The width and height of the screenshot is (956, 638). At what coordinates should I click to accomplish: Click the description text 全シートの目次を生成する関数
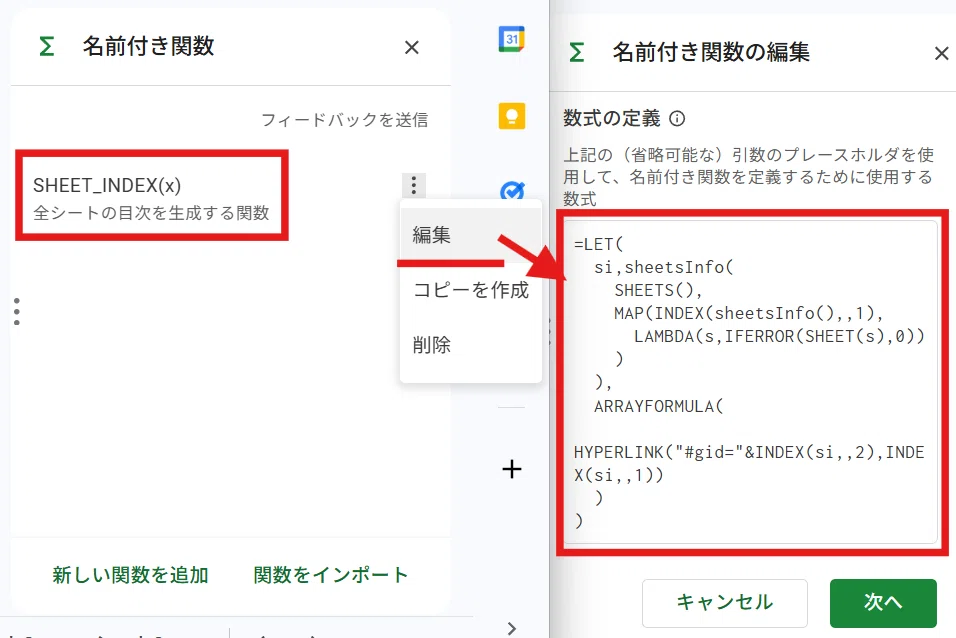click(151, 213)
